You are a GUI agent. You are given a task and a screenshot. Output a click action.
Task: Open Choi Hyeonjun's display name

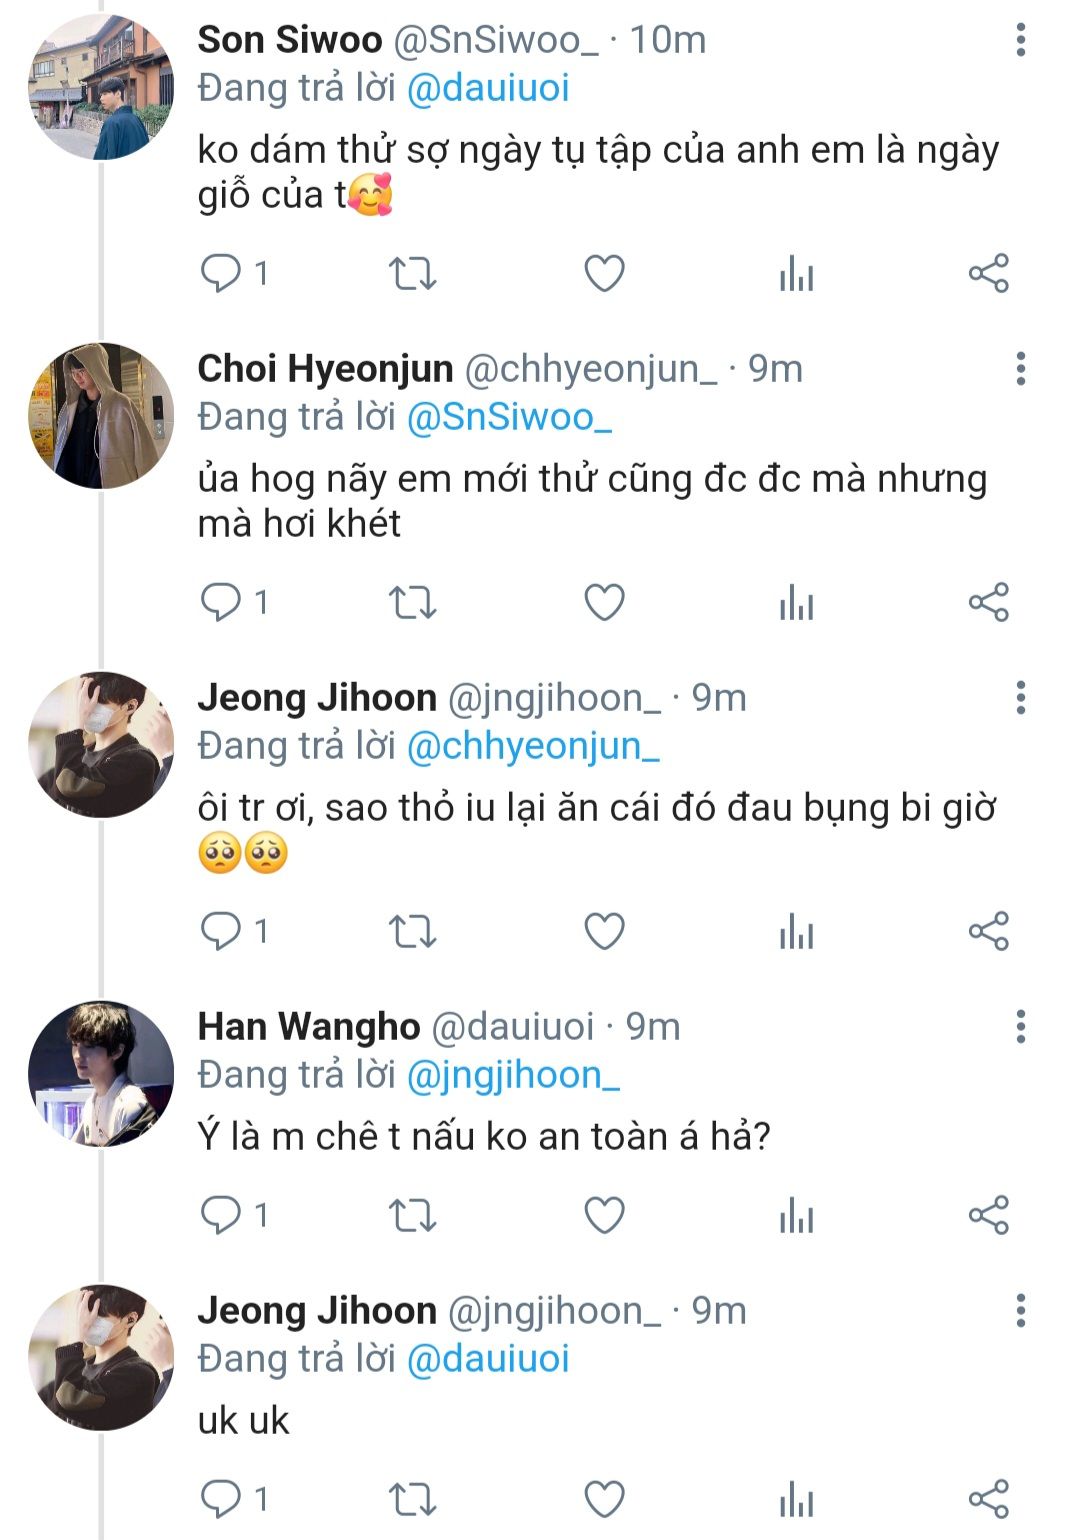[x=325, y=369]
